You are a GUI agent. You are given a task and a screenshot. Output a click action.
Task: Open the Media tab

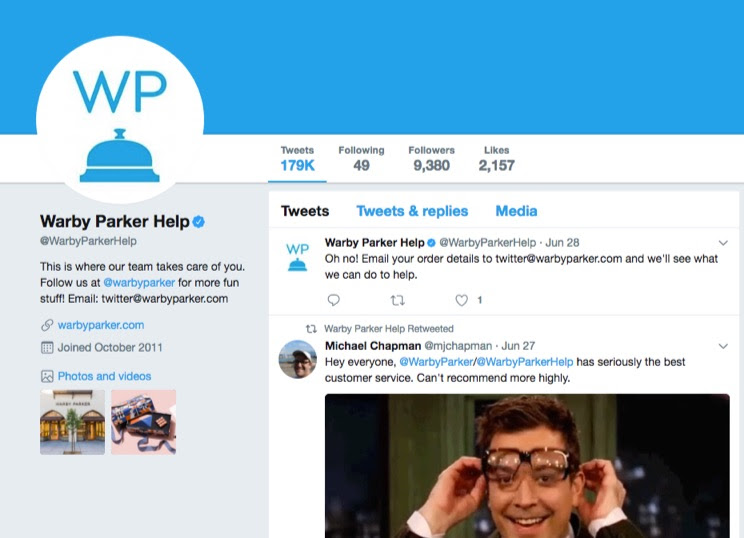click(x=516, y=211)
